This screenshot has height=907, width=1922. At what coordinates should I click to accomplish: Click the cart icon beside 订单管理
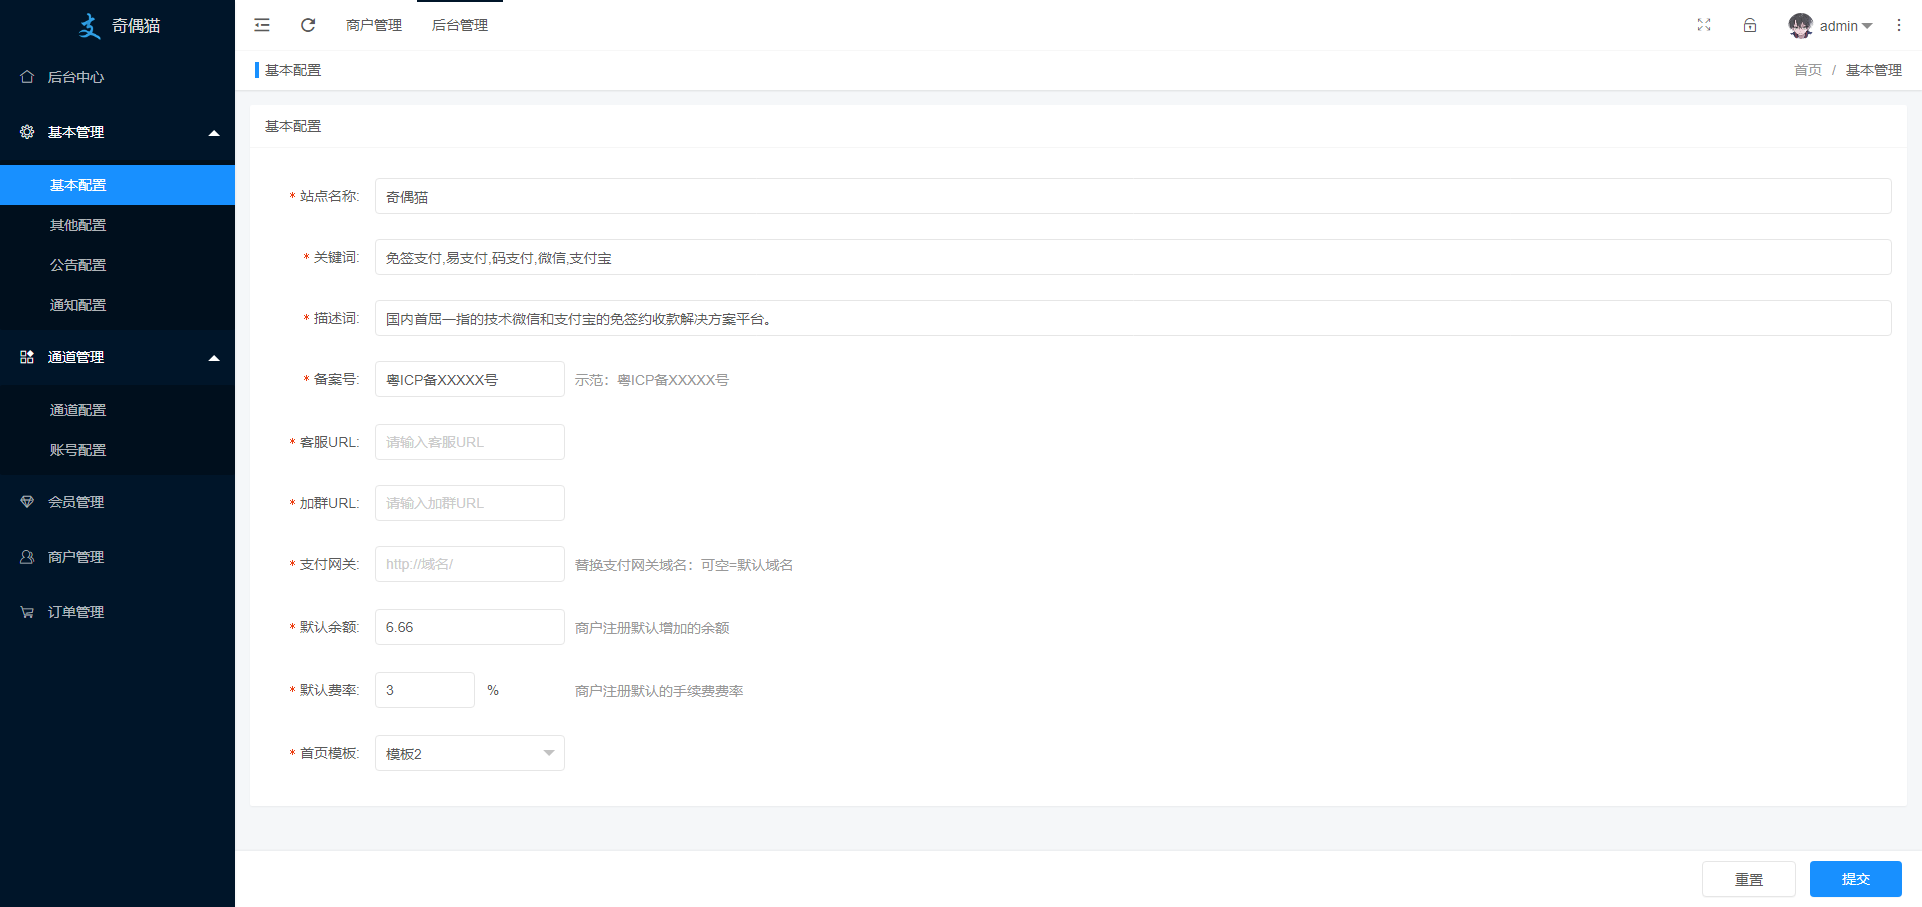[27, 612]
